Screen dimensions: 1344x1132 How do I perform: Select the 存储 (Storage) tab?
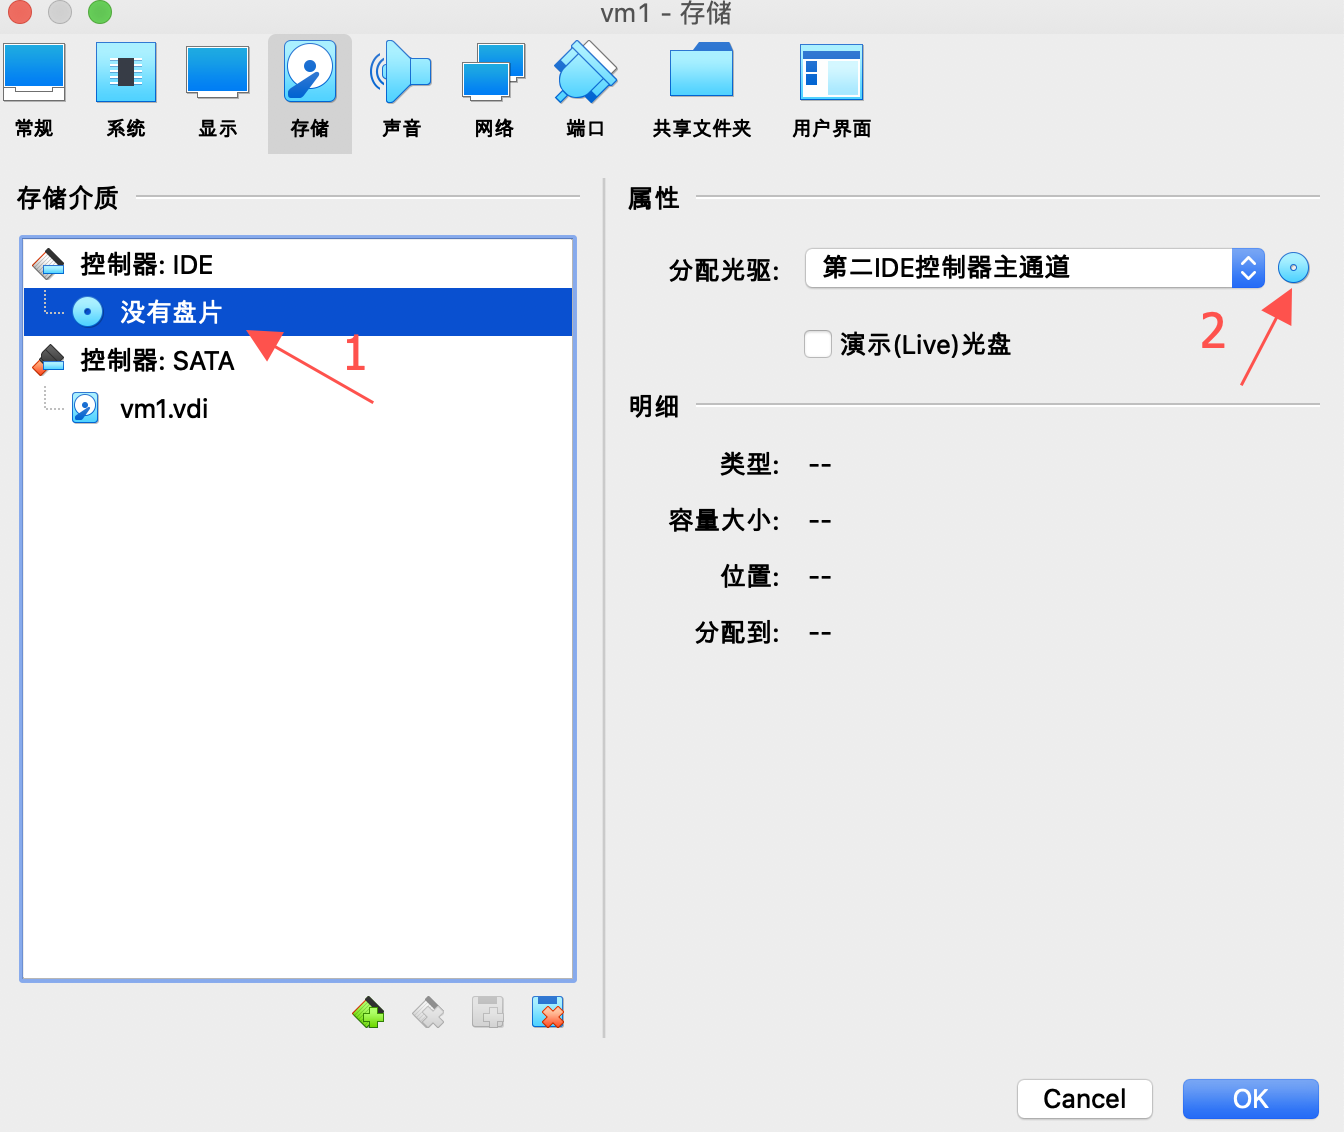click(310, 90)
